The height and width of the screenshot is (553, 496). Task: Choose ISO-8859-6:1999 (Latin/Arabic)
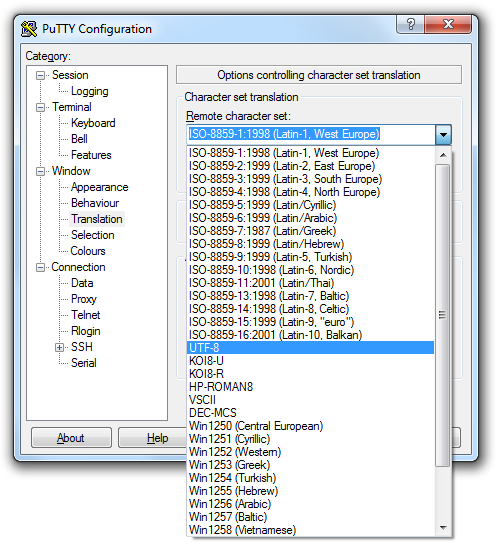[310, 218]
